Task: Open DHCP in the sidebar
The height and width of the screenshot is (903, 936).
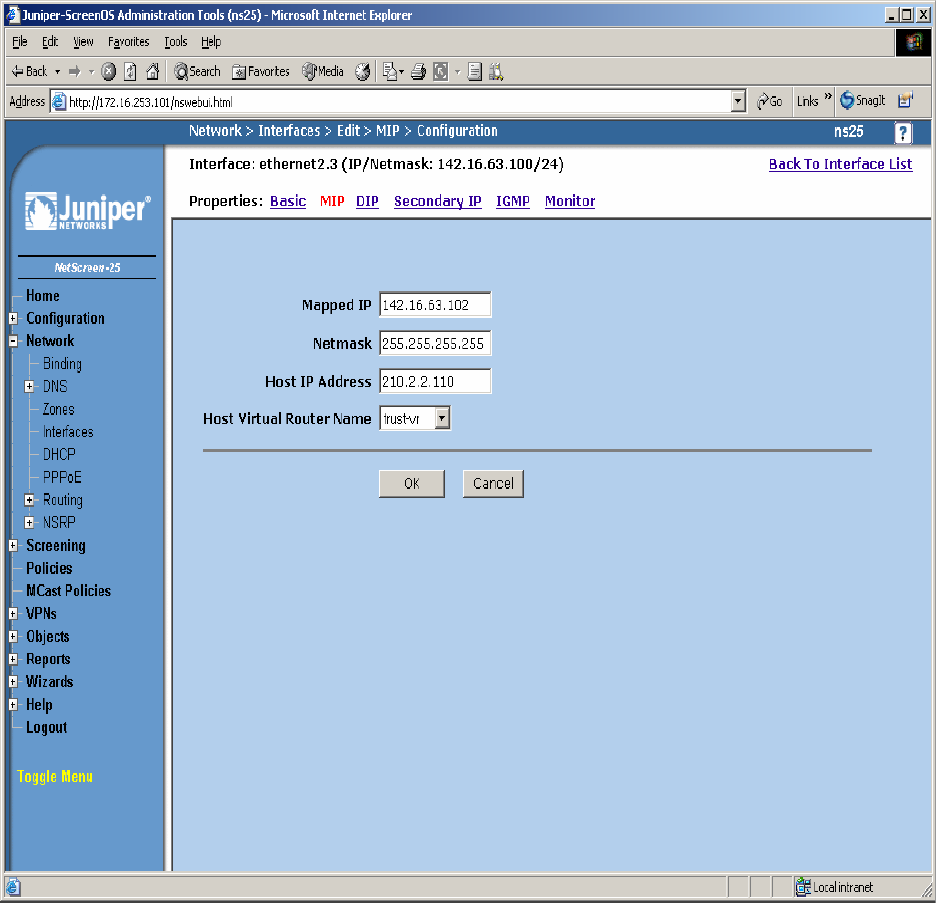Action: [x=59, y=454]
